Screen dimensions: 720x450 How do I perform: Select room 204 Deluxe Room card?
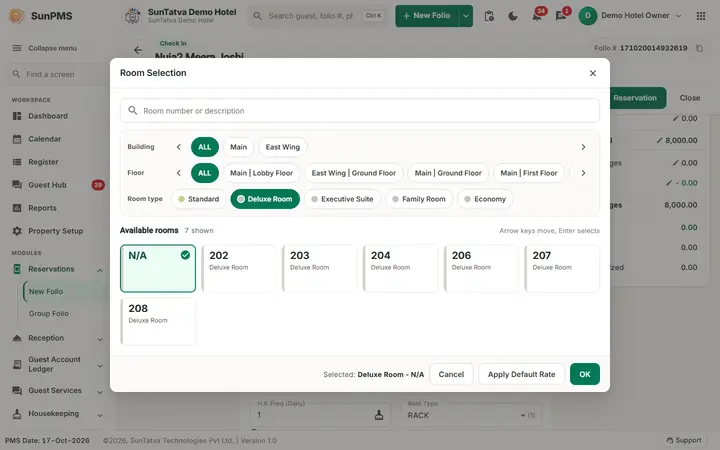400,268
